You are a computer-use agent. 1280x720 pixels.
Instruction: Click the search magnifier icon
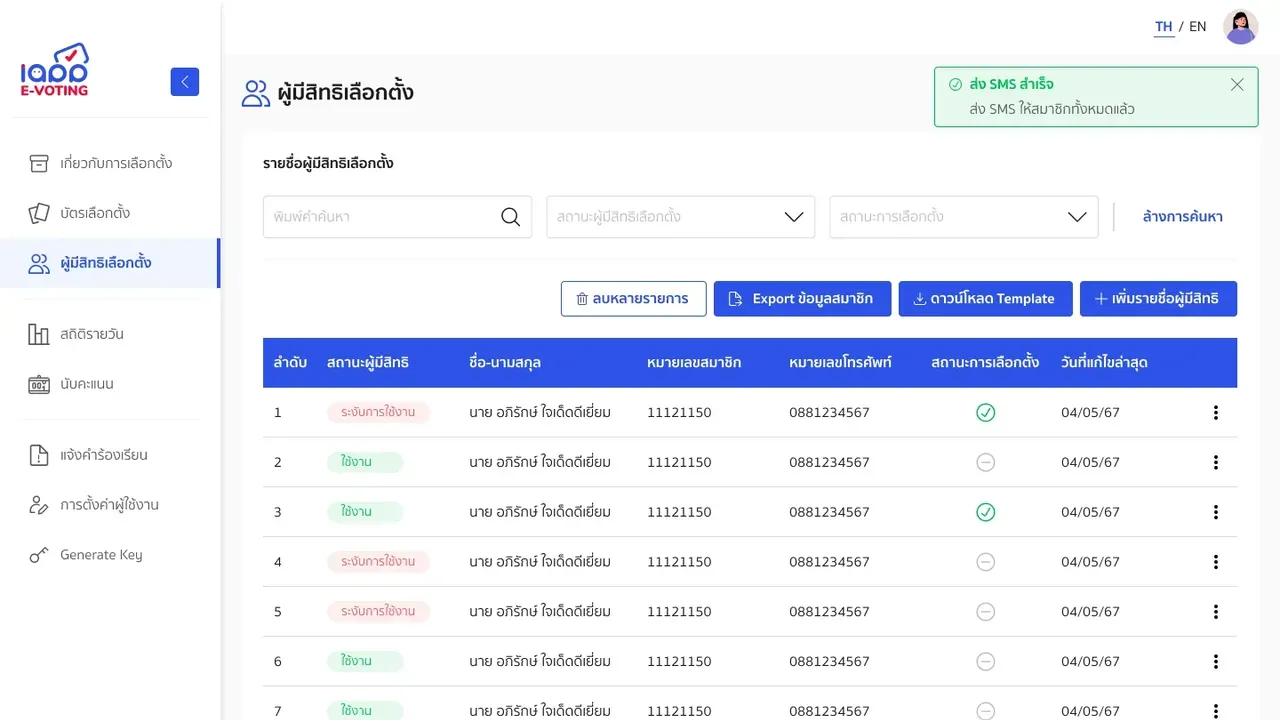click(510, 217)
